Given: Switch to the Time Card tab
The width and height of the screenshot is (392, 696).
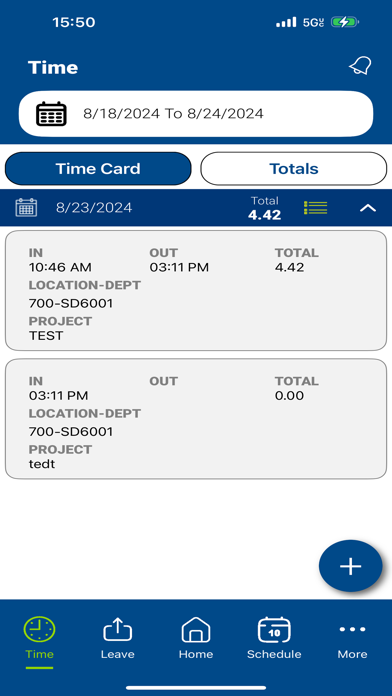Looking at the screenshot, I should (x=98, y=169).
